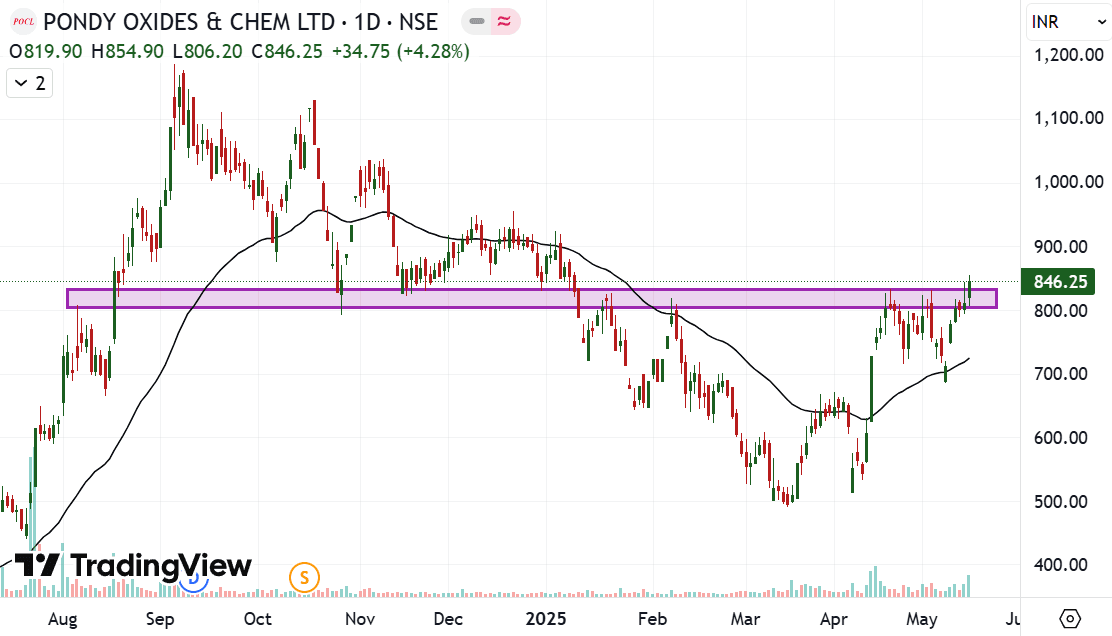Screen dimensions: 1112x636
Task: Click the POCL company logo icon
Action: tap(23, 22)
